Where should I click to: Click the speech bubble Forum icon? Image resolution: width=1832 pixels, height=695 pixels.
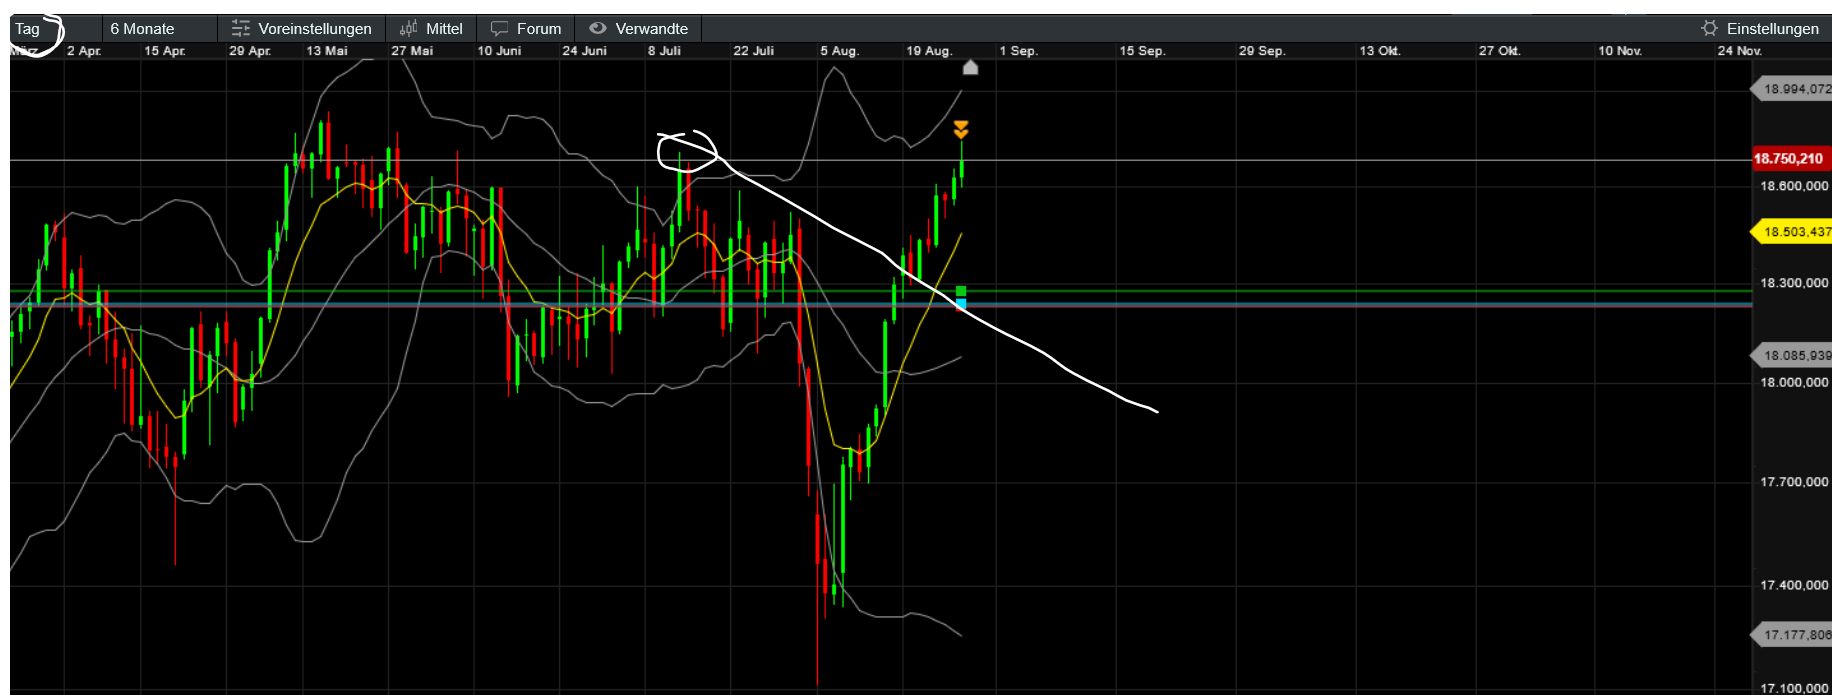tap(500, 29)
